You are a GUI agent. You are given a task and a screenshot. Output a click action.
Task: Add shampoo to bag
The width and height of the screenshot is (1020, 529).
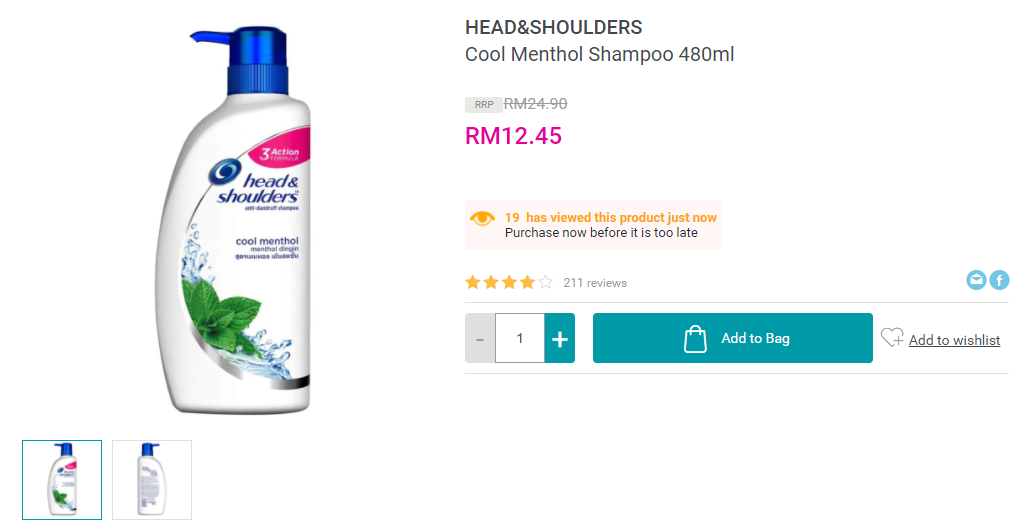[x=732, y=338]
